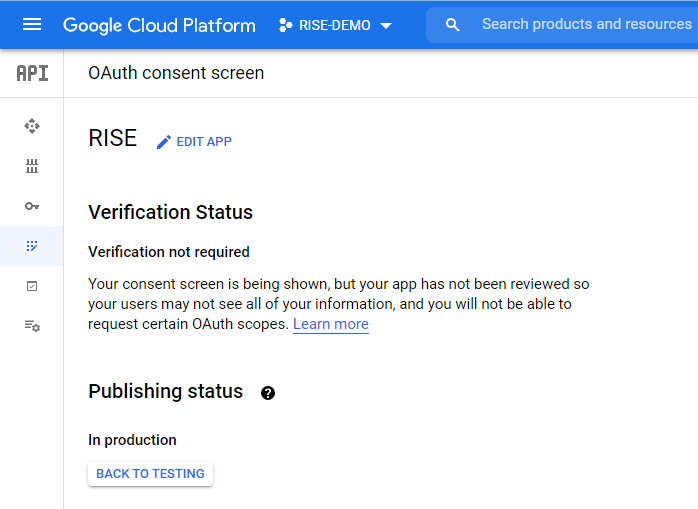698x509 pixels.
Task: Open Page usage agreements sidebar icon
Action: click(x=32, y=326)
